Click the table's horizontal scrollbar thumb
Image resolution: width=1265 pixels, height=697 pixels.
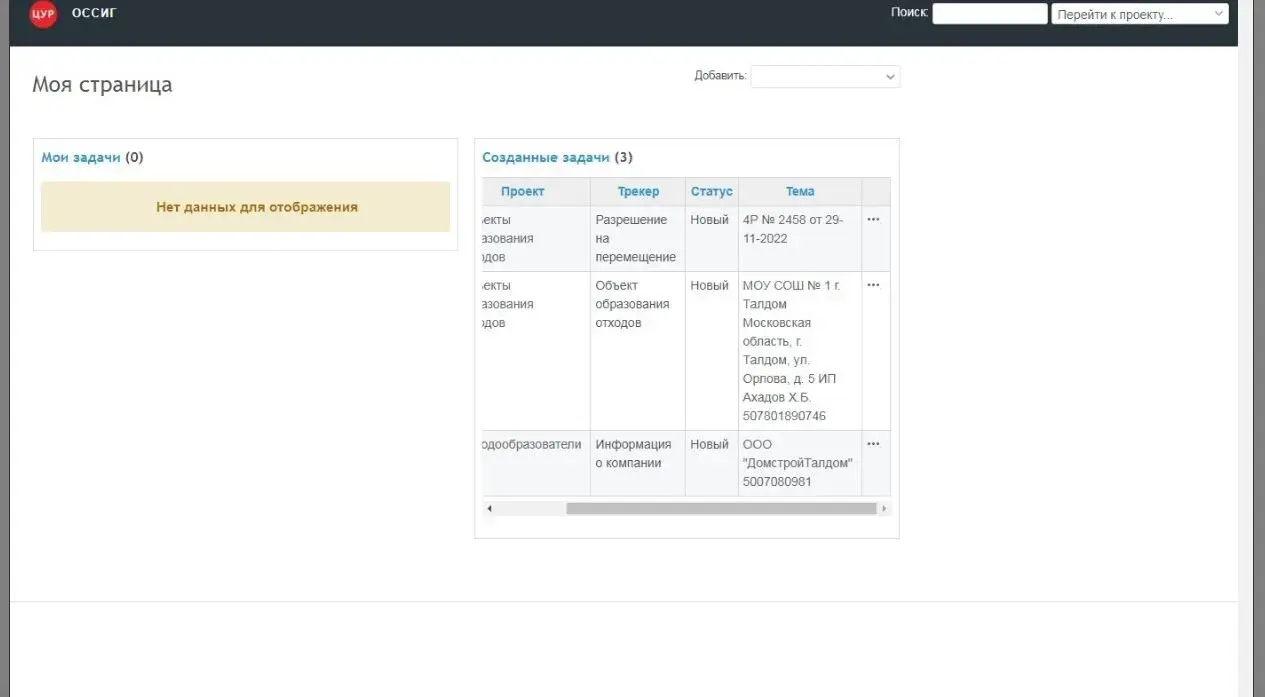[721, 508]
